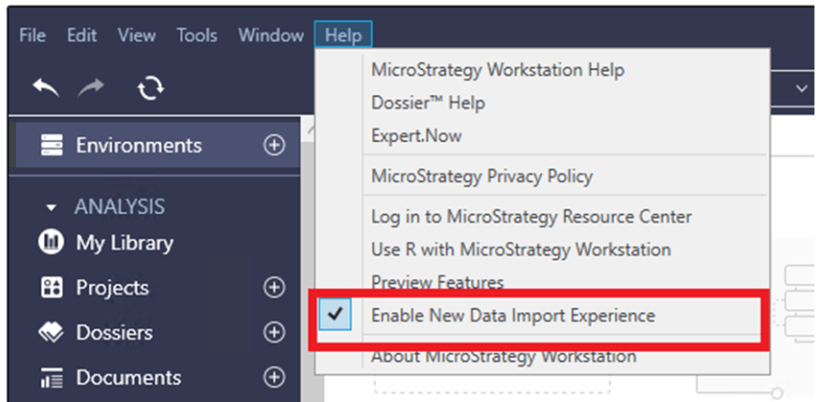Viewport: 816px width, 402px height.
Task: Open the Help menu
Action: 343,35
